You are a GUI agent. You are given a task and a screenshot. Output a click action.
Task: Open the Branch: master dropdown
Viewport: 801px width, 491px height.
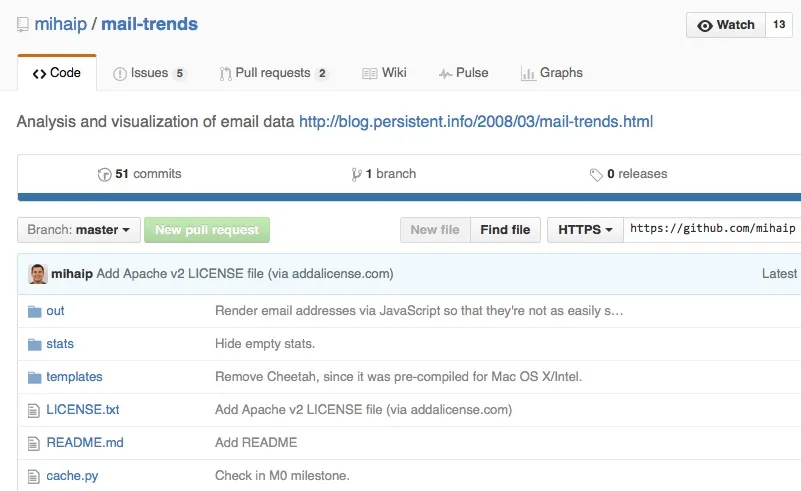point(78,230)
